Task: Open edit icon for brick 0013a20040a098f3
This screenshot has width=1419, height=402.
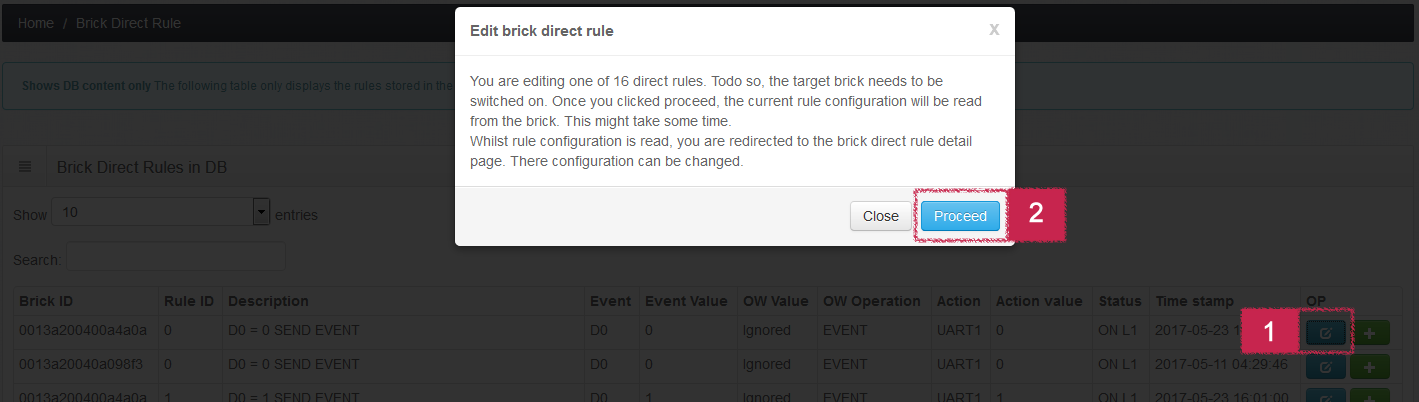Action: coord(1325,367)
